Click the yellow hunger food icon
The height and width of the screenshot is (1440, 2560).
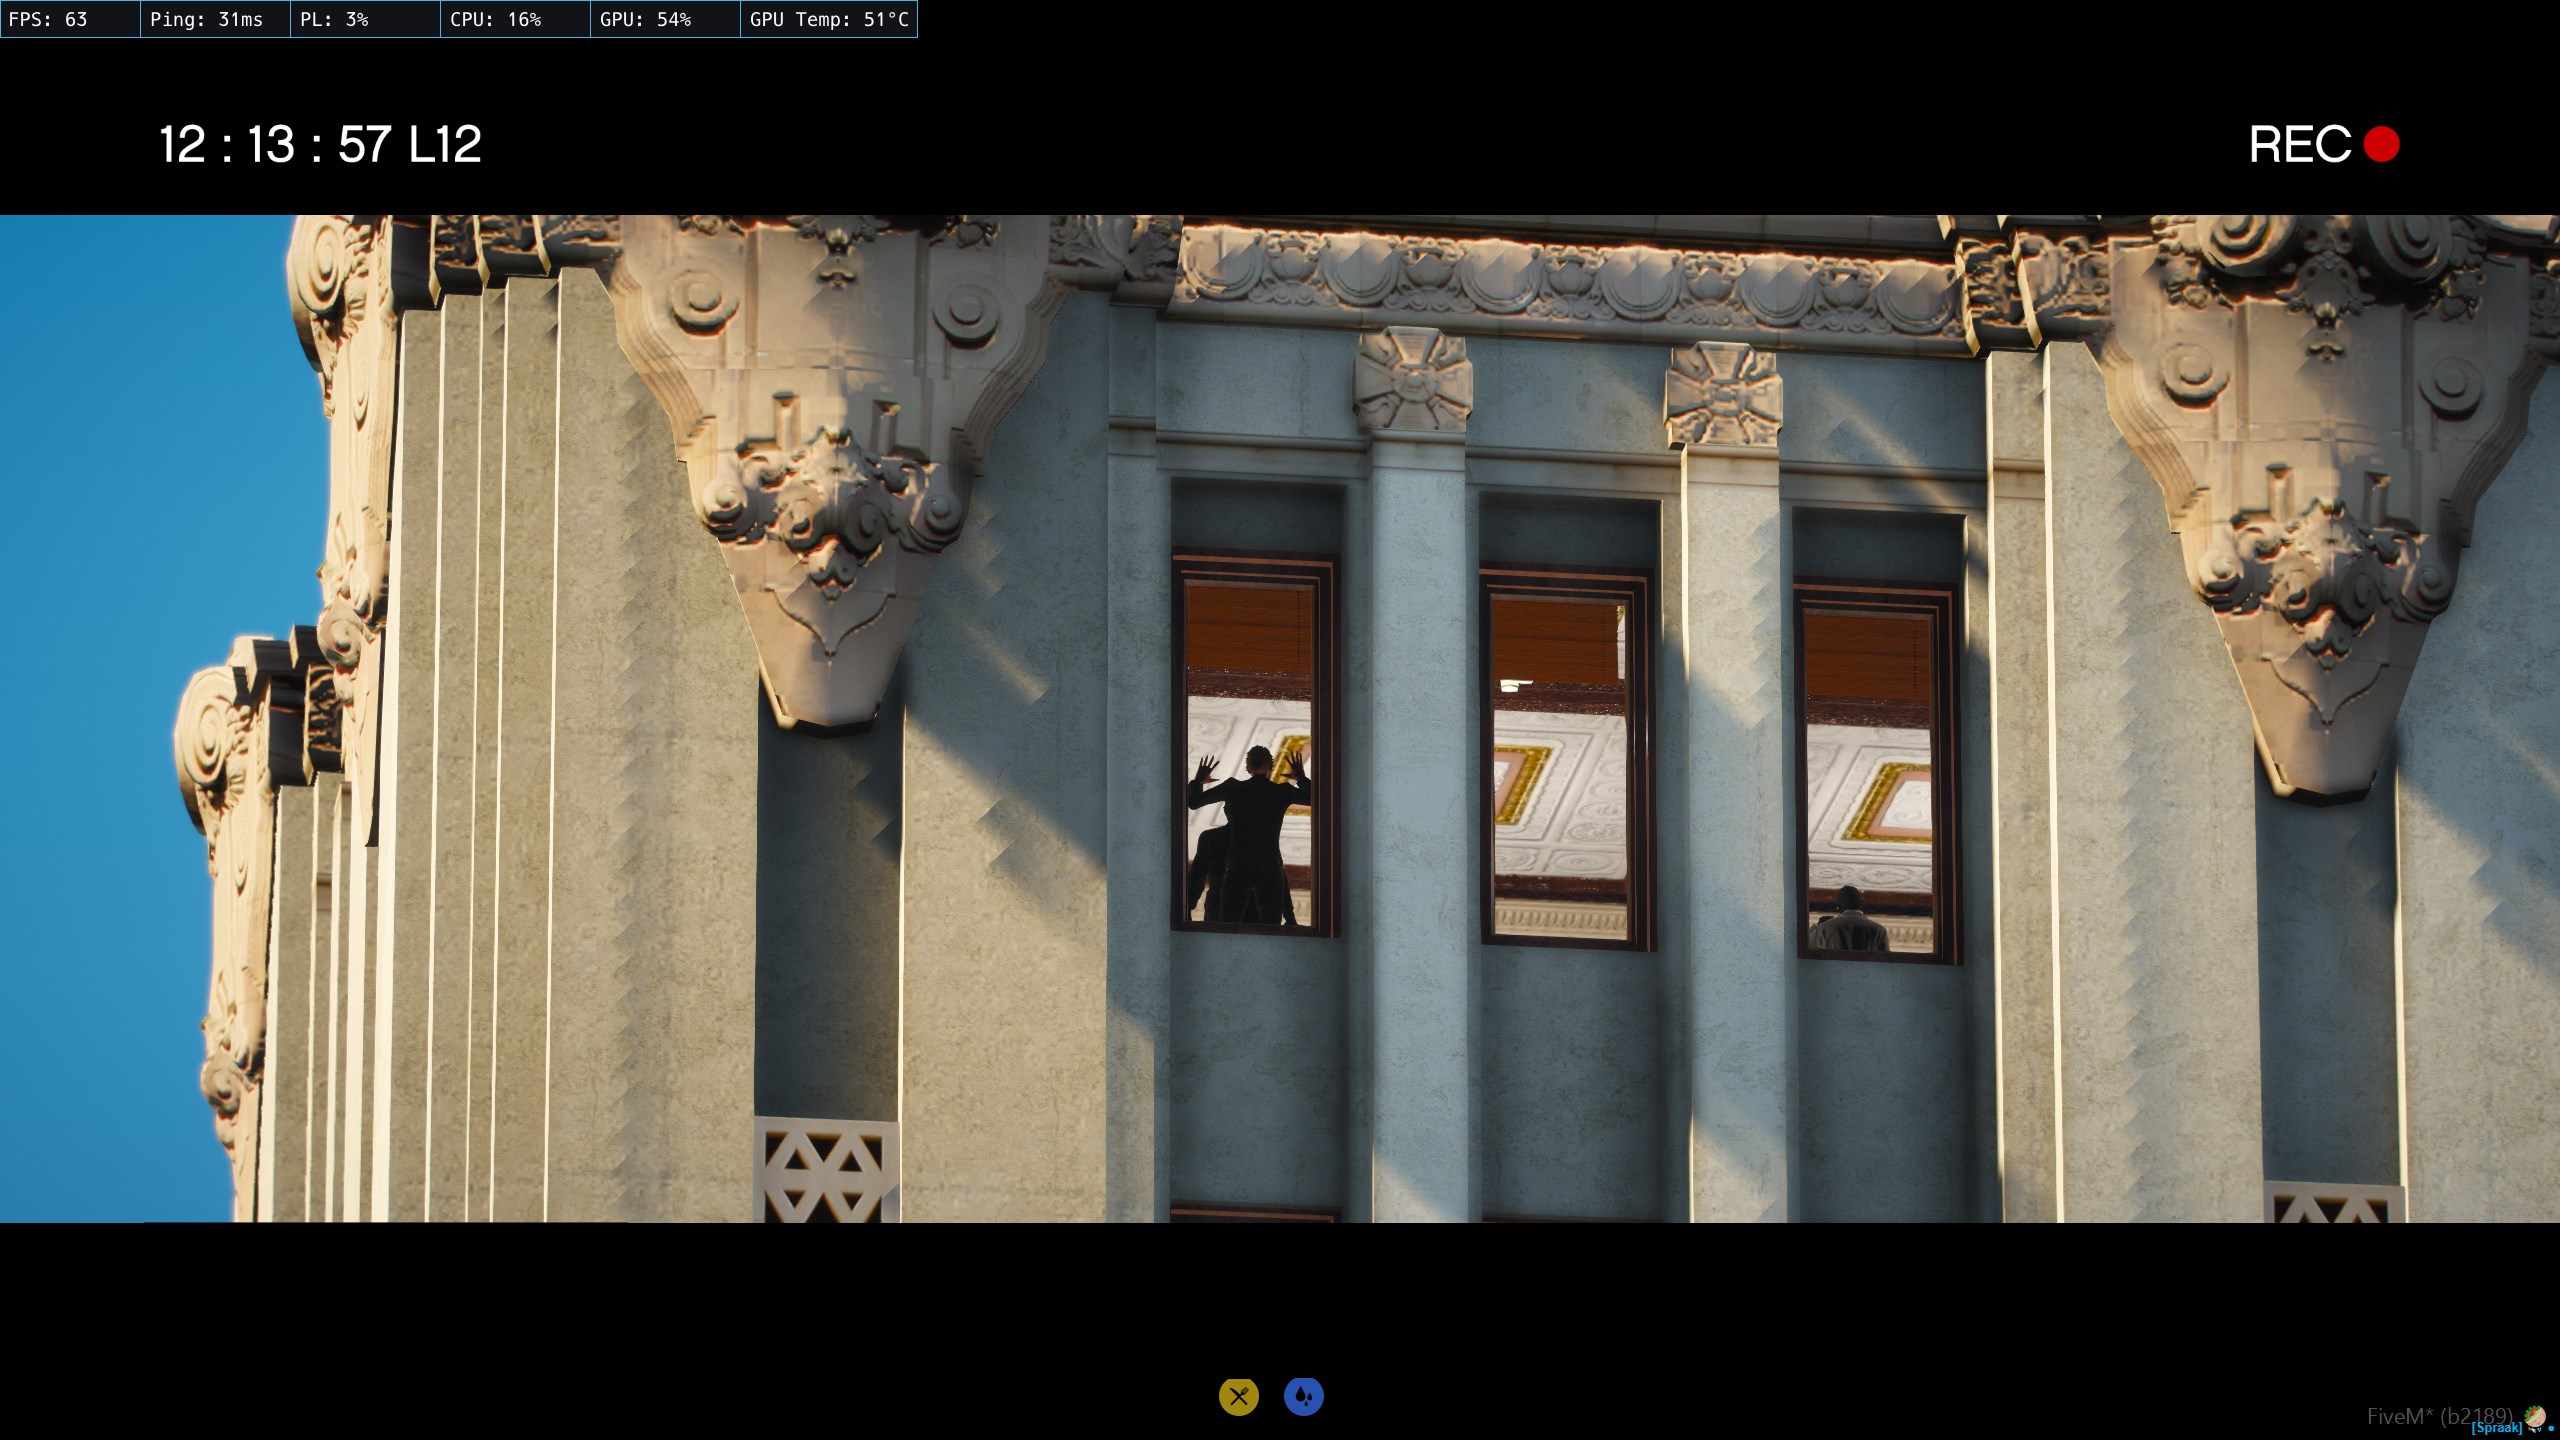[1238, 1396]
